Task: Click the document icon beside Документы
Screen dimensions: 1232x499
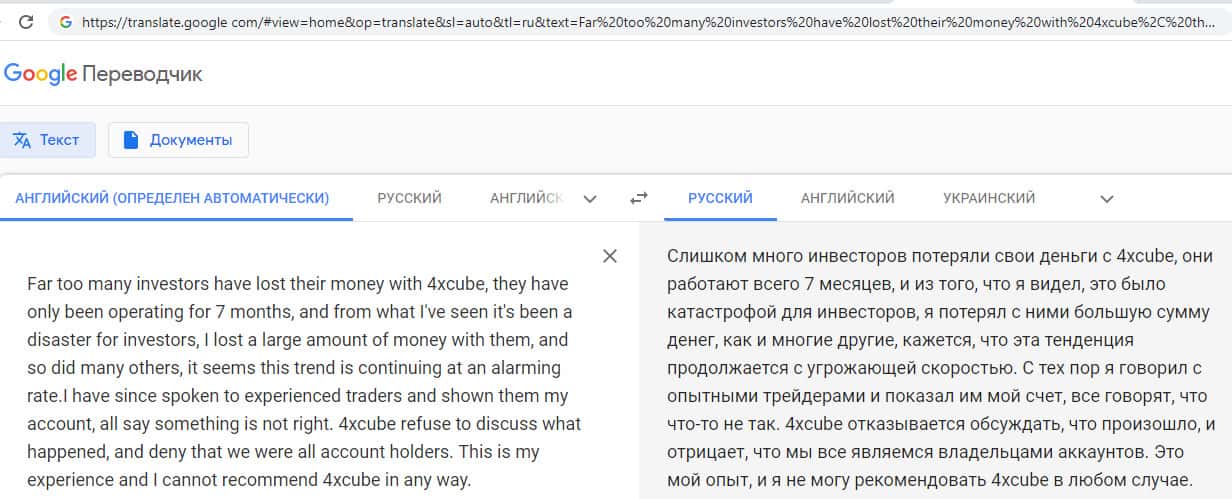Action: (131, 140)
